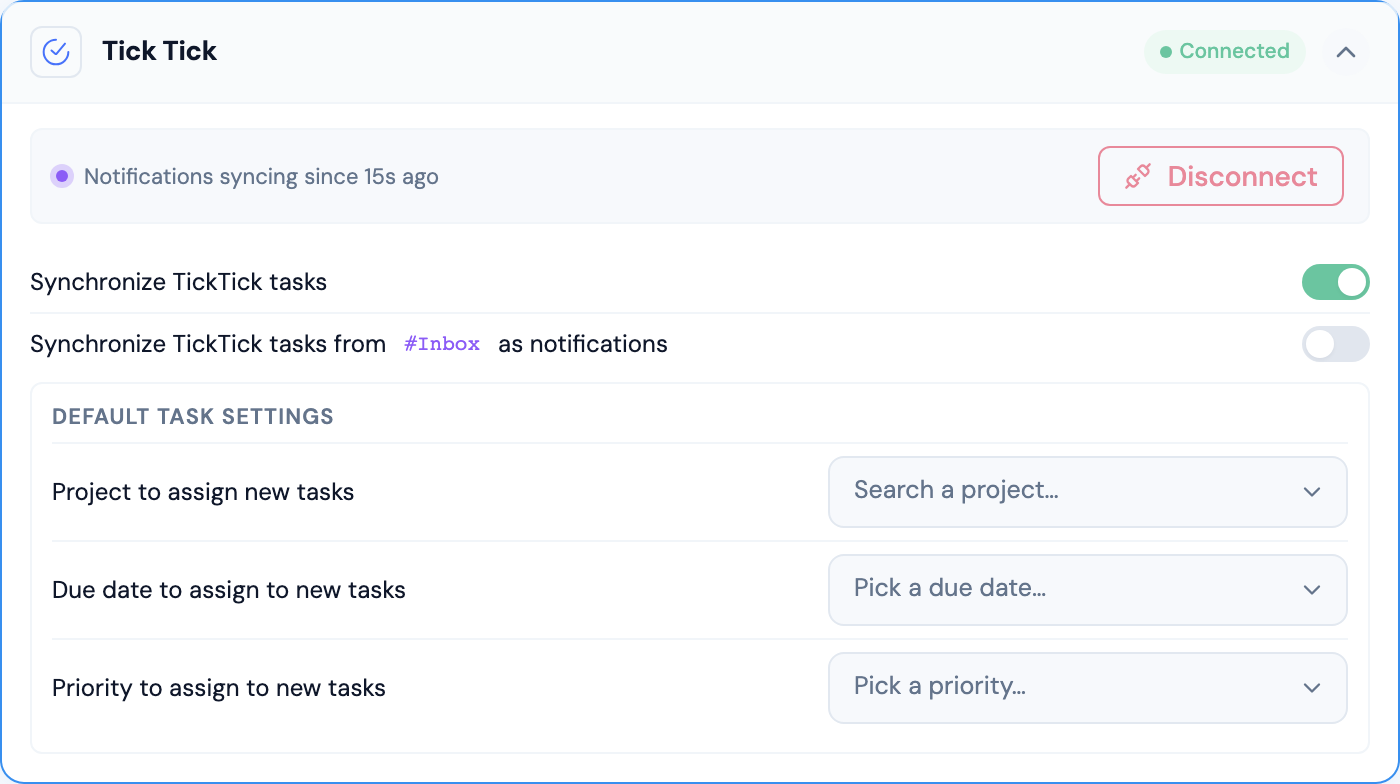Collapse the Tick Tick panel with chevron
Viewport: 1400px width, 784px height.
pos(1346,52)
